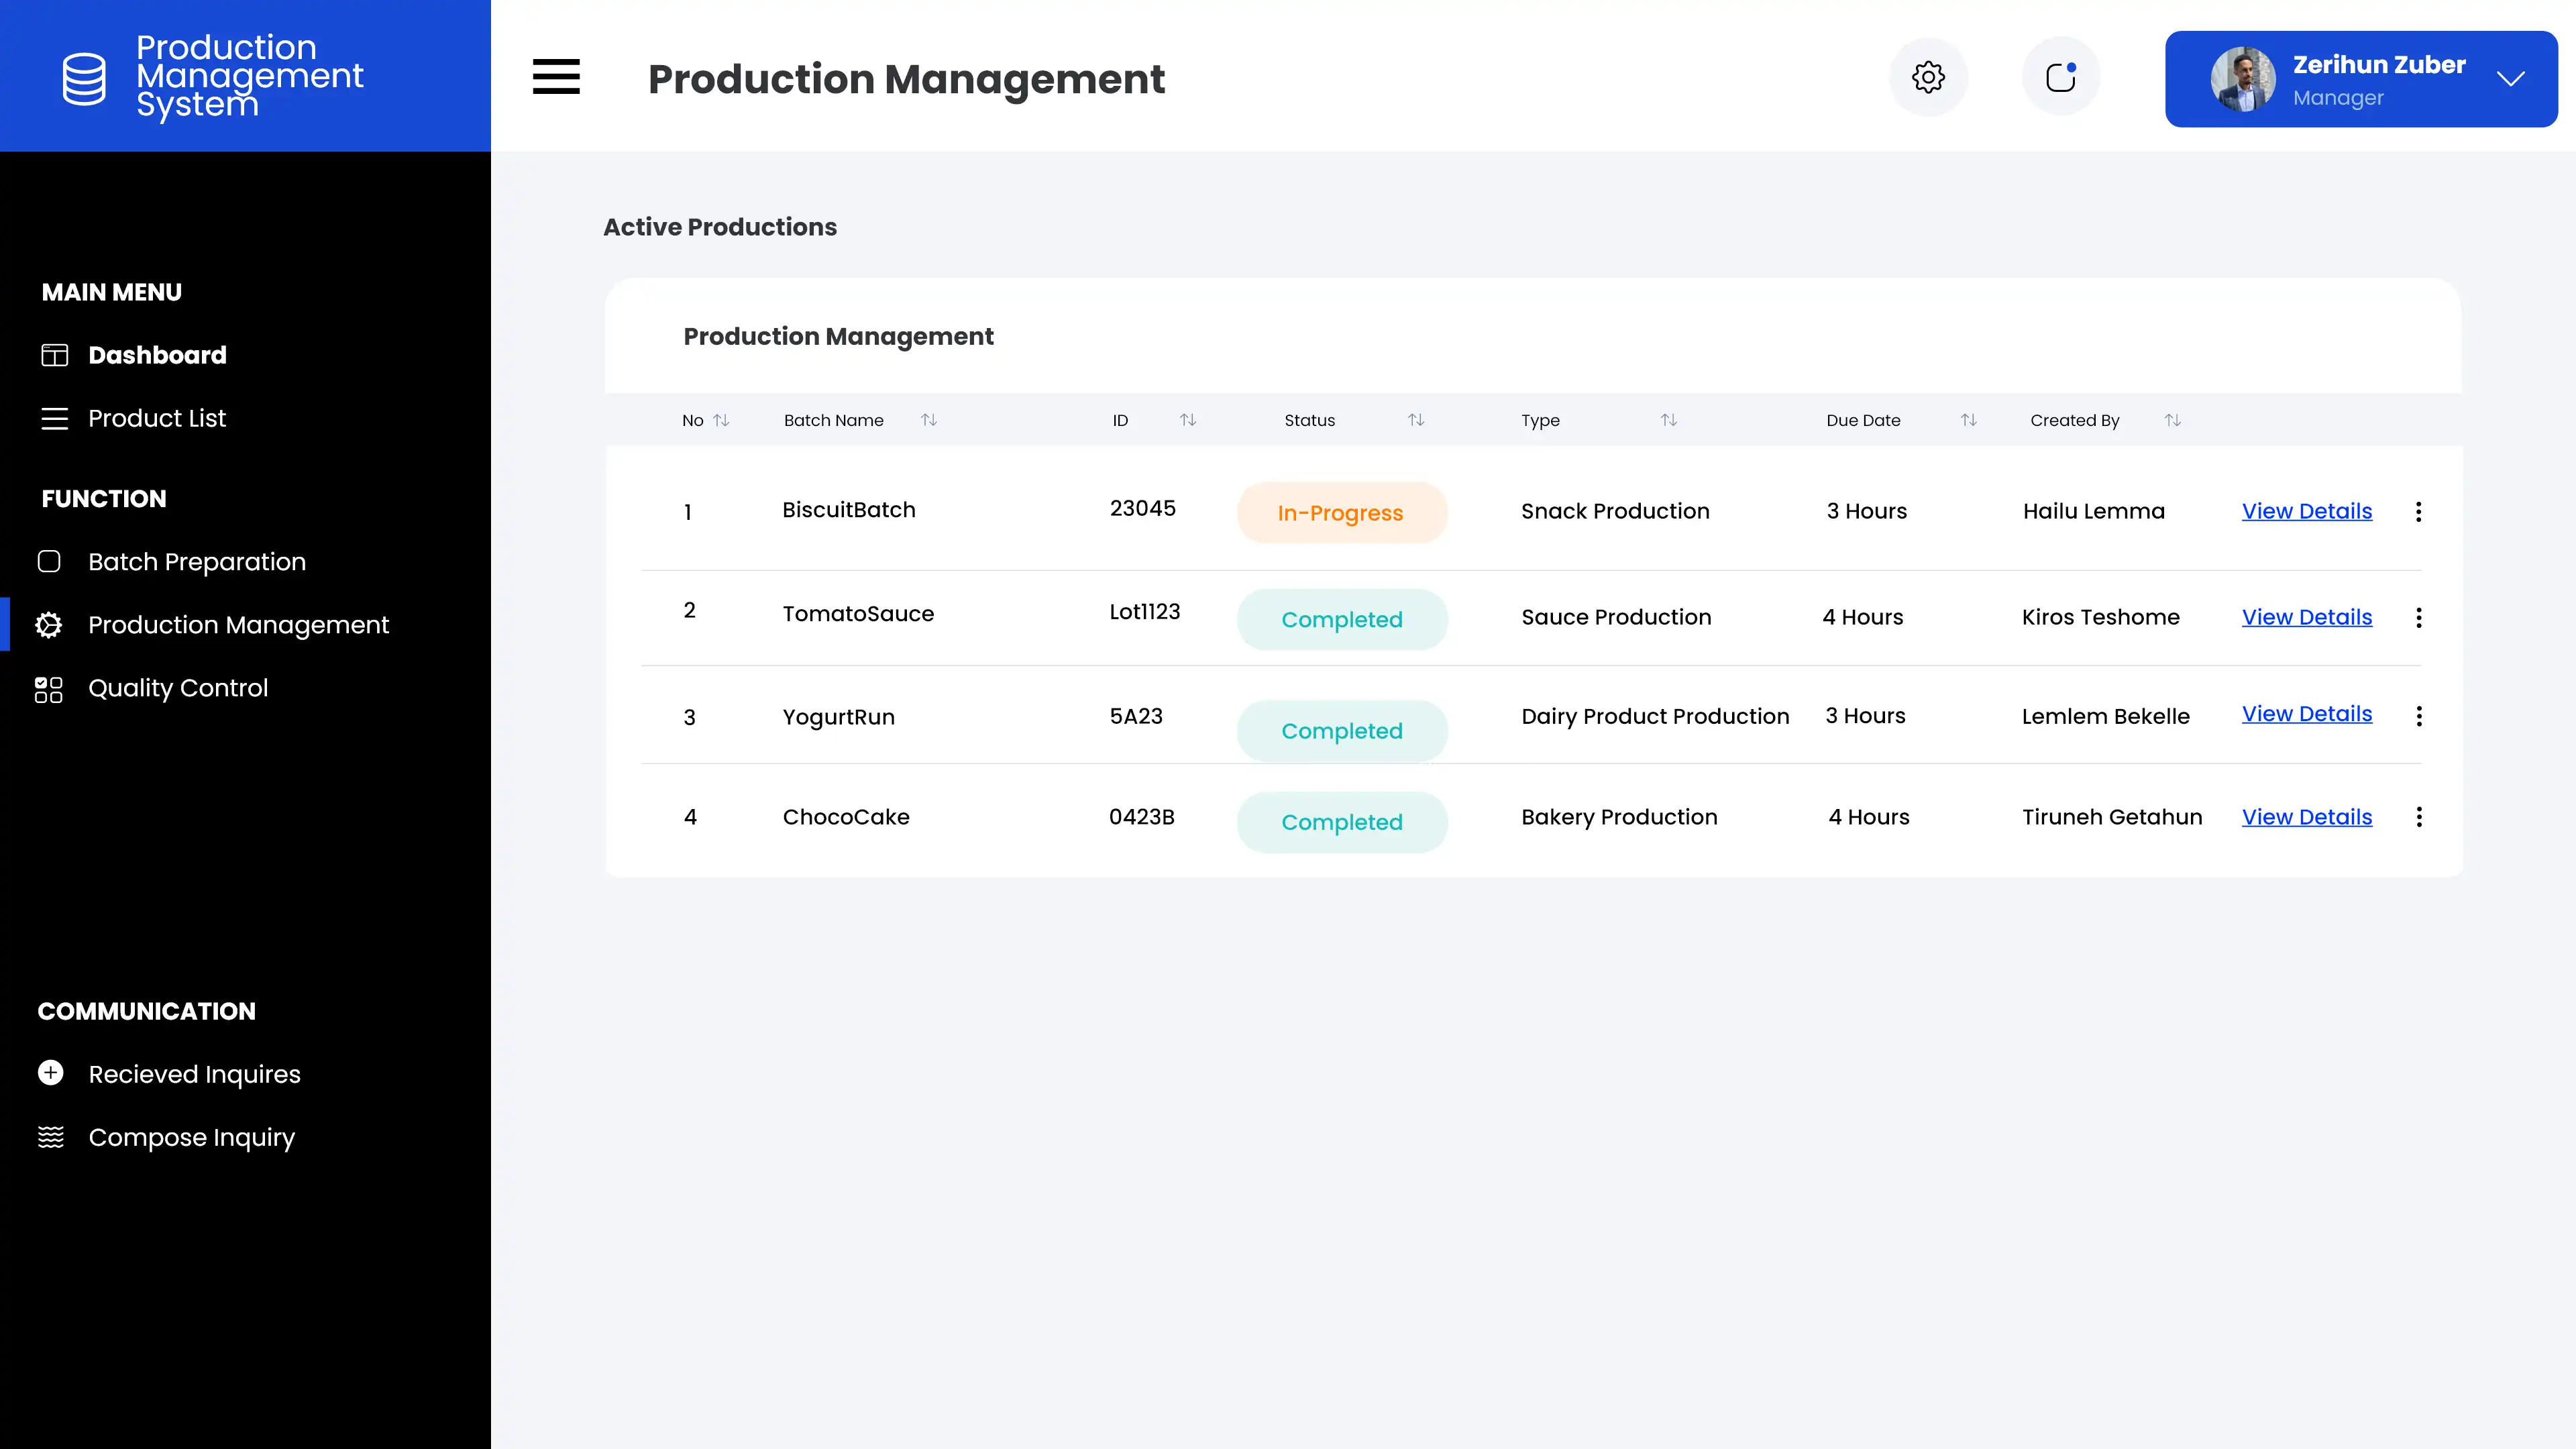Click the hamburger menu icon
This screenshot has height=1449, width=2576.
[x=556, y=77]
